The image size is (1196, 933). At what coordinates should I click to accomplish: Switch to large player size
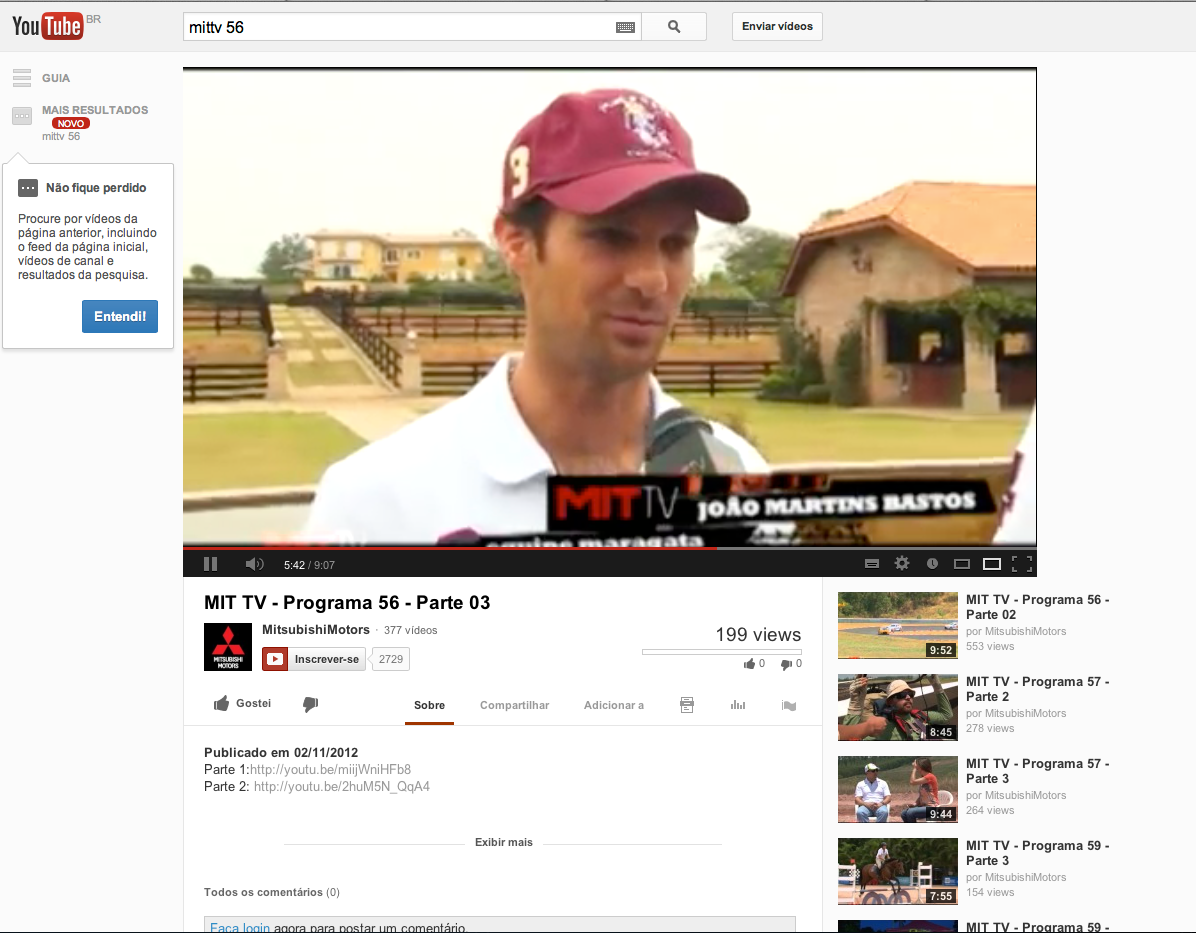pos(992,564)
